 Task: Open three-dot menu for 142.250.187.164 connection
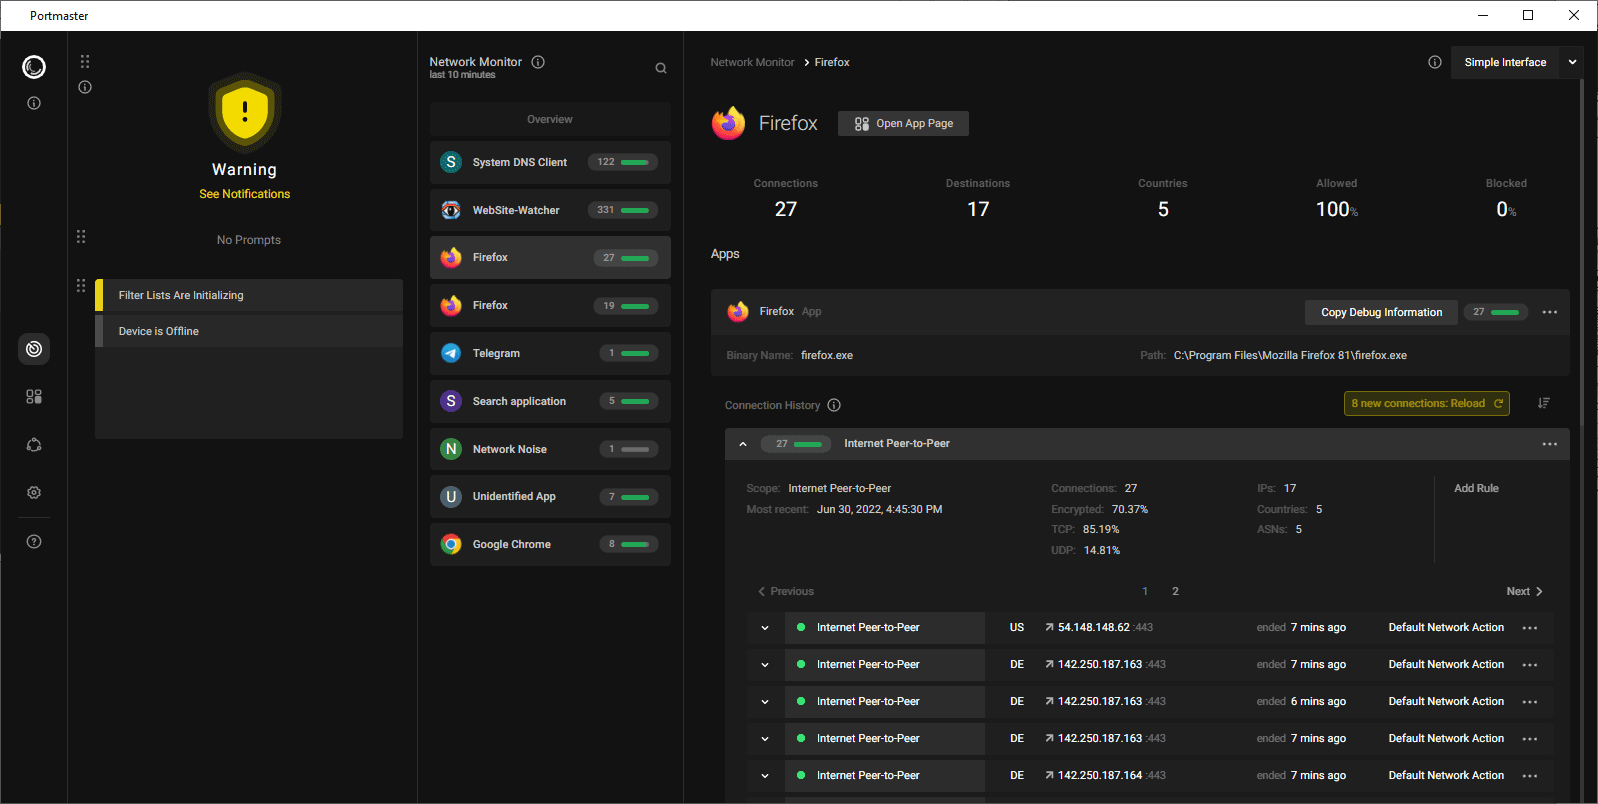[x=1530, y=776]
